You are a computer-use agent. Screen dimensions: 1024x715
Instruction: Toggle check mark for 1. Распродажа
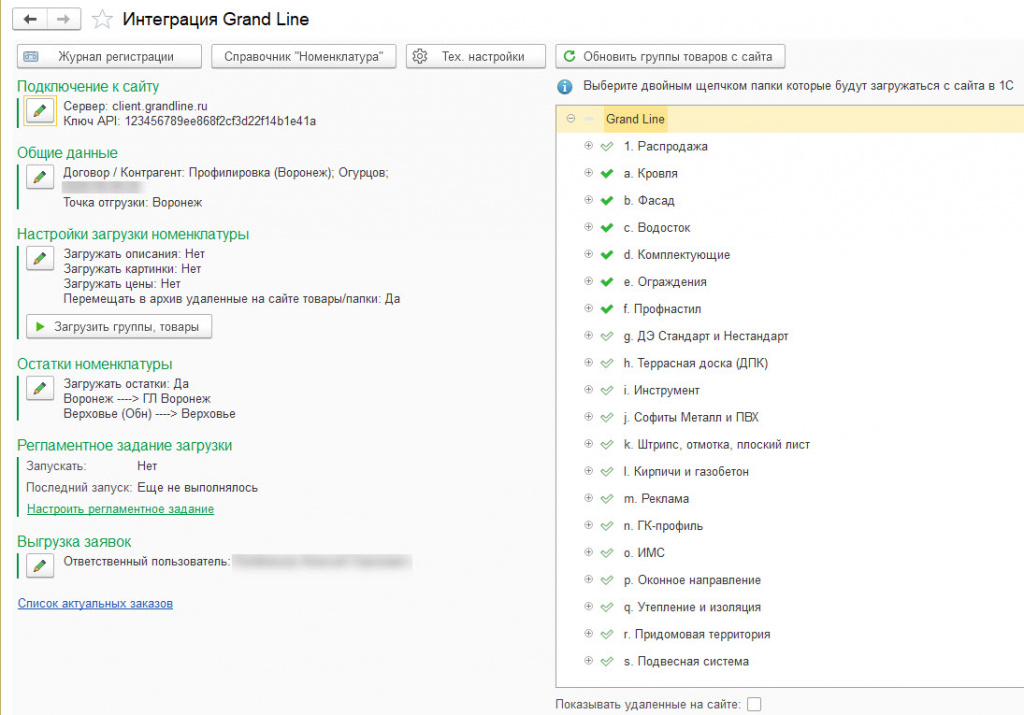607,146
